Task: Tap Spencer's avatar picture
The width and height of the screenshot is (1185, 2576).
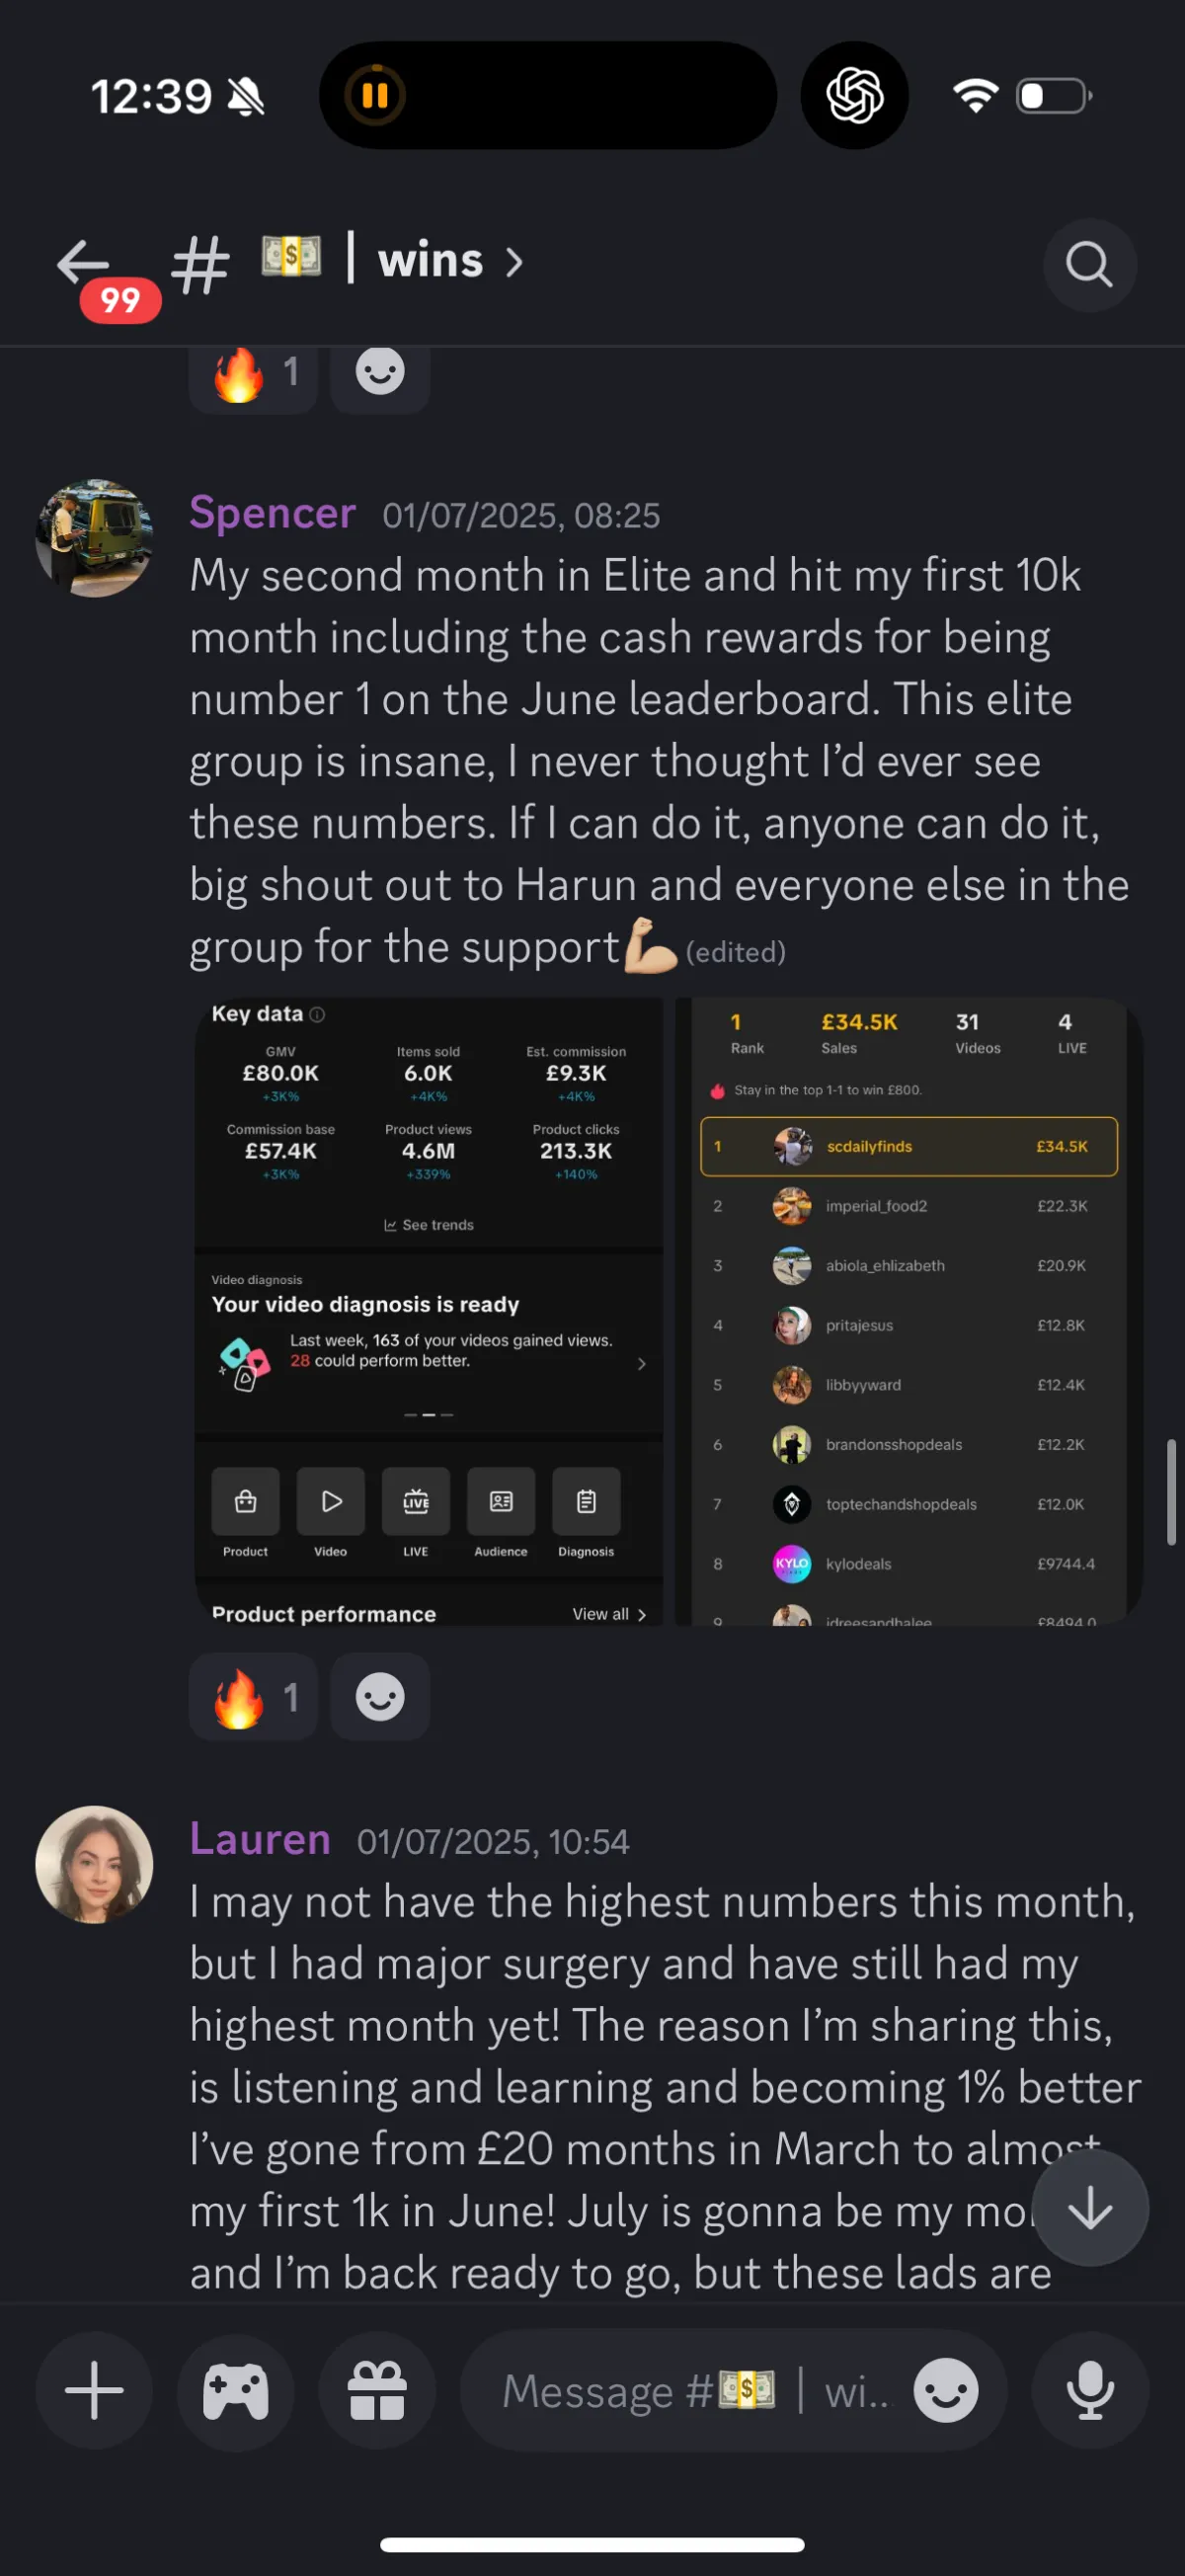Action: tap(94, 538)
